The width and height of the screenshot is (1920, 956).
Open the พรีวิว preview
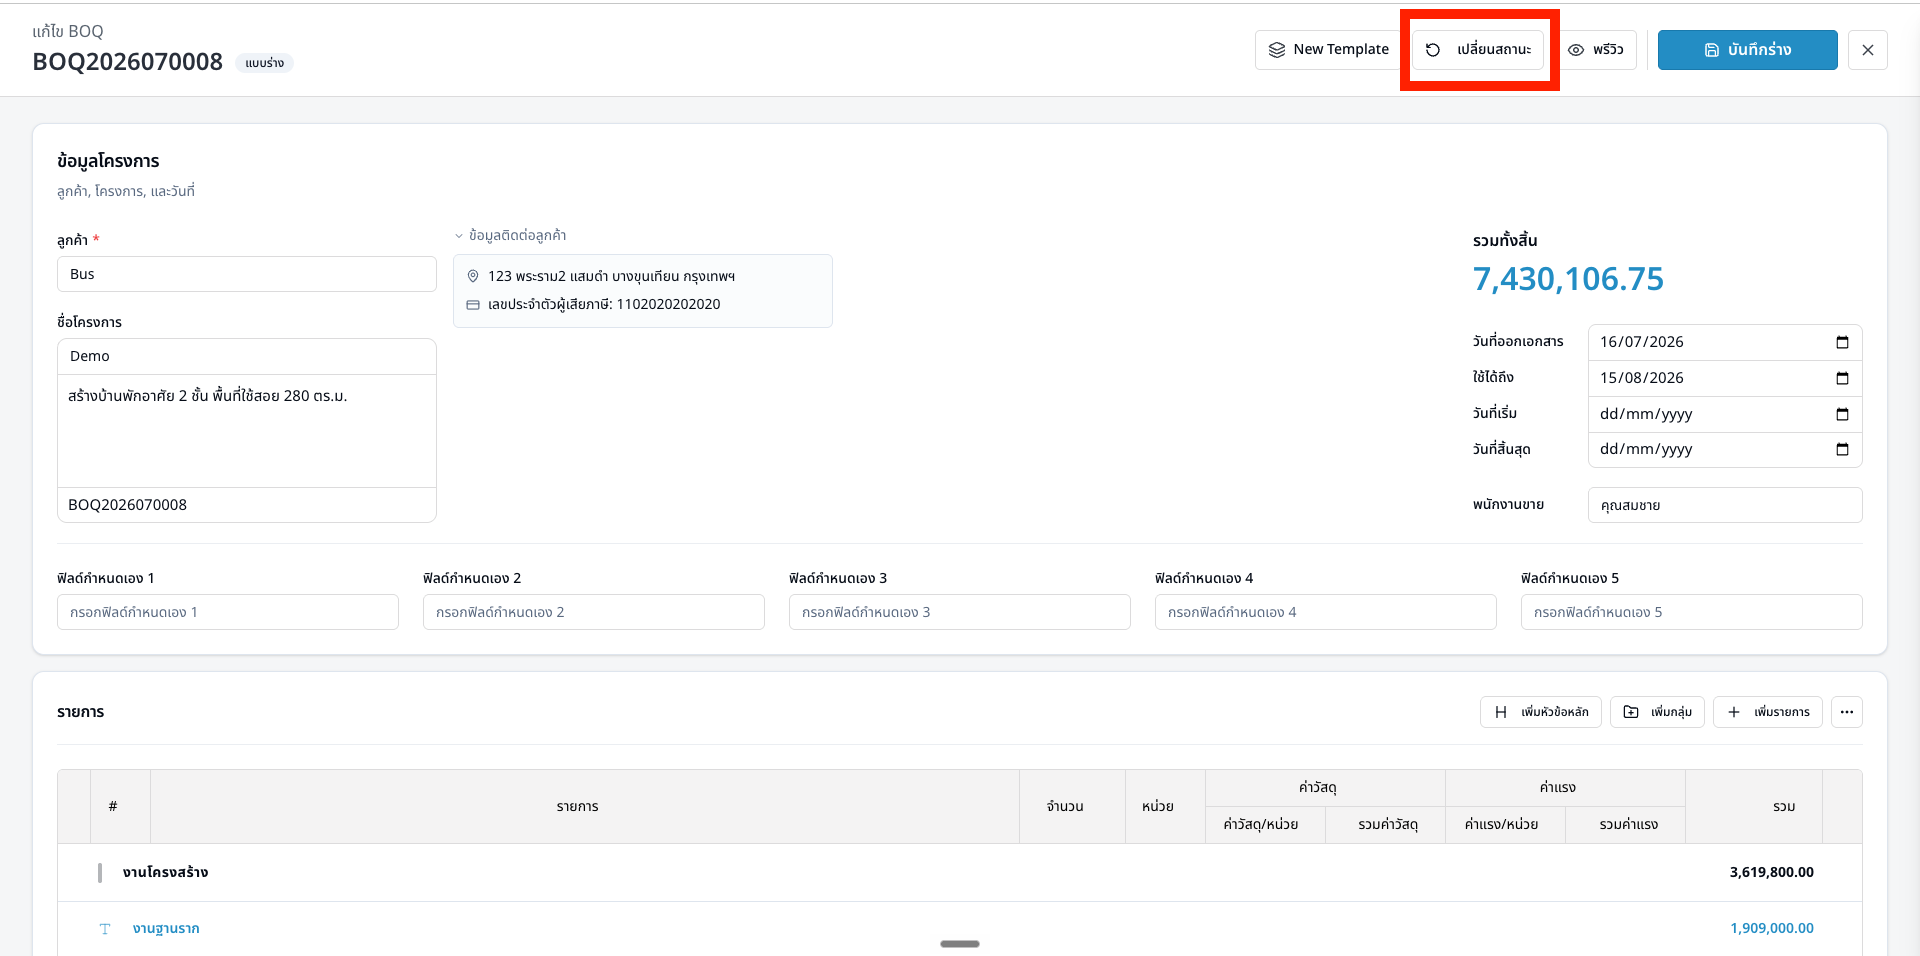(1595, 50)
